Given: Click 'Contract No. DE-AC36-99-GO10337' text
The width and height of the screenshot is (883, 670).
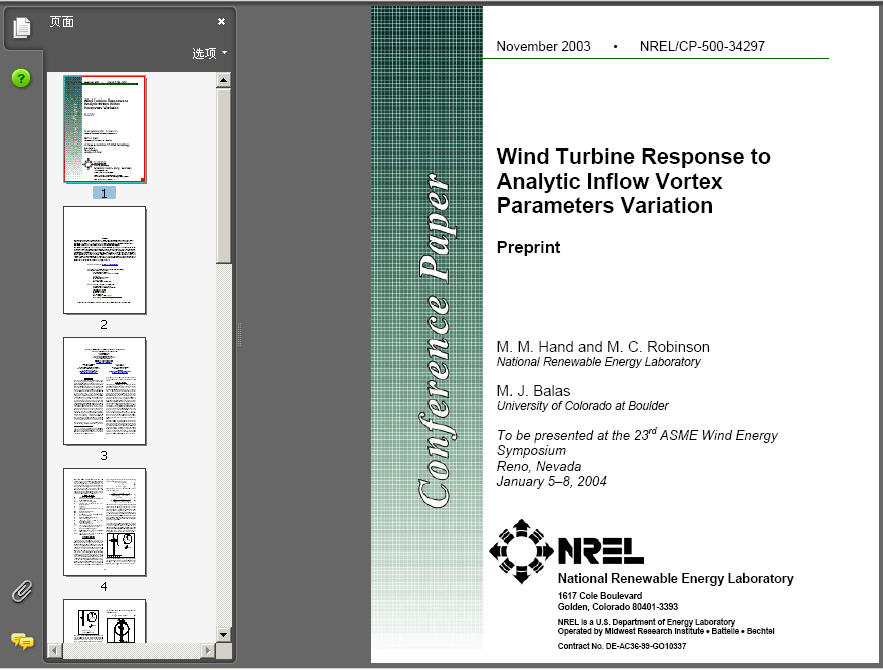Looking at the screenshot, I should [x=622, y=646].
